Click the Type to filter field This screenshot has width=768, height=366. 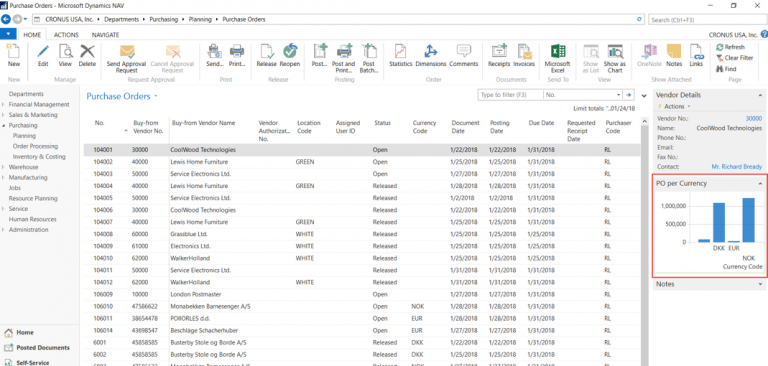[510, 95]
